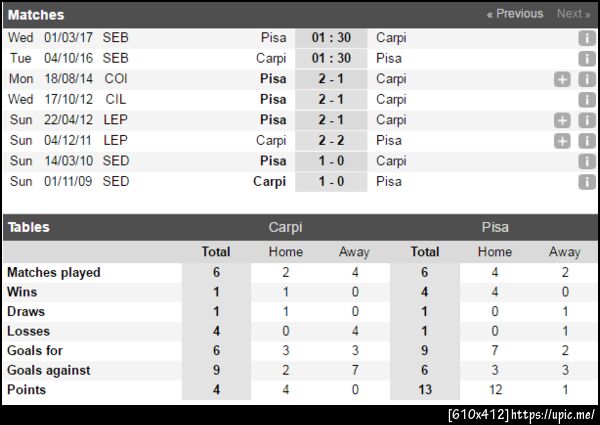Open info icon on 04/12/11 match row

pos(587,141)
